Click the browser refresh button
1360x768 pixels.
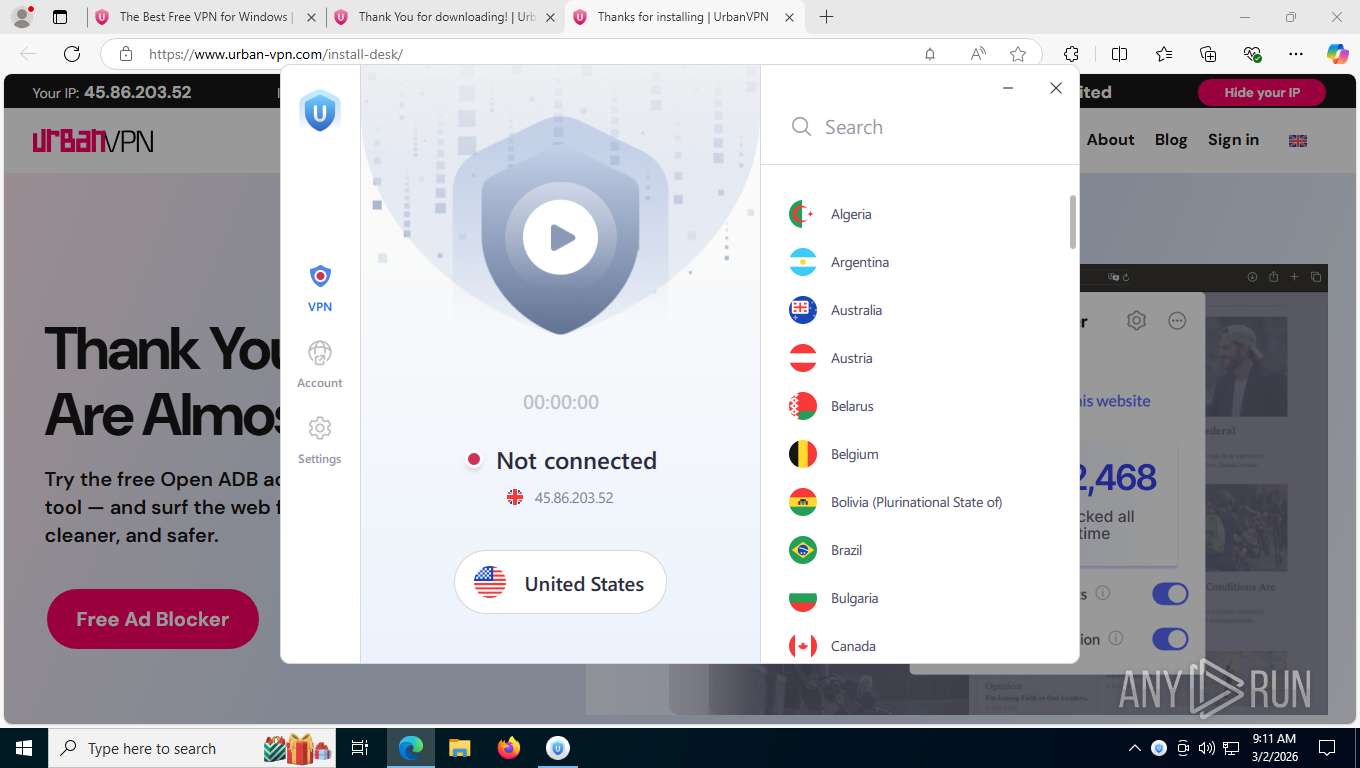pos(72,54)
